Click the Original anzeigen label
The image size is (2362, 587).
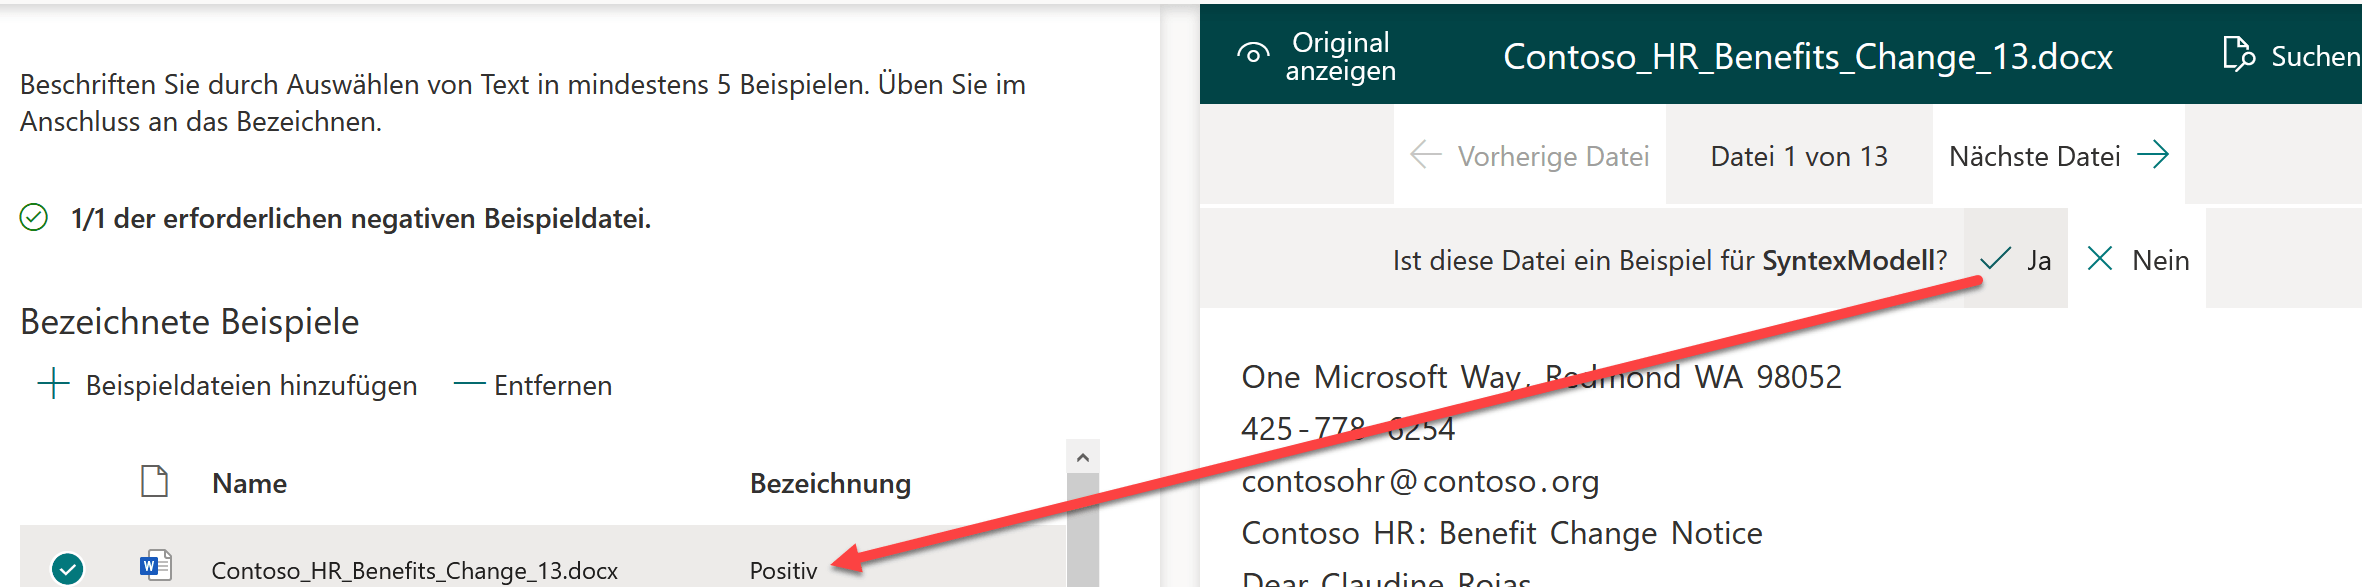coord(1340,56)
